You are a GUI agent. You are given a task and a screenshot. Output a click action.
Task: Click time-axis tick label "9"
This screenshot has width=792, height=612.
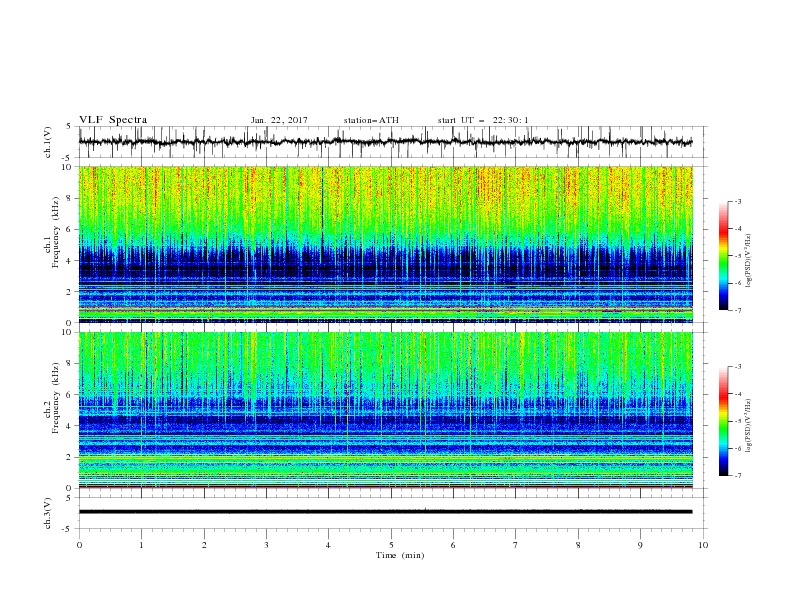point(640,545)
